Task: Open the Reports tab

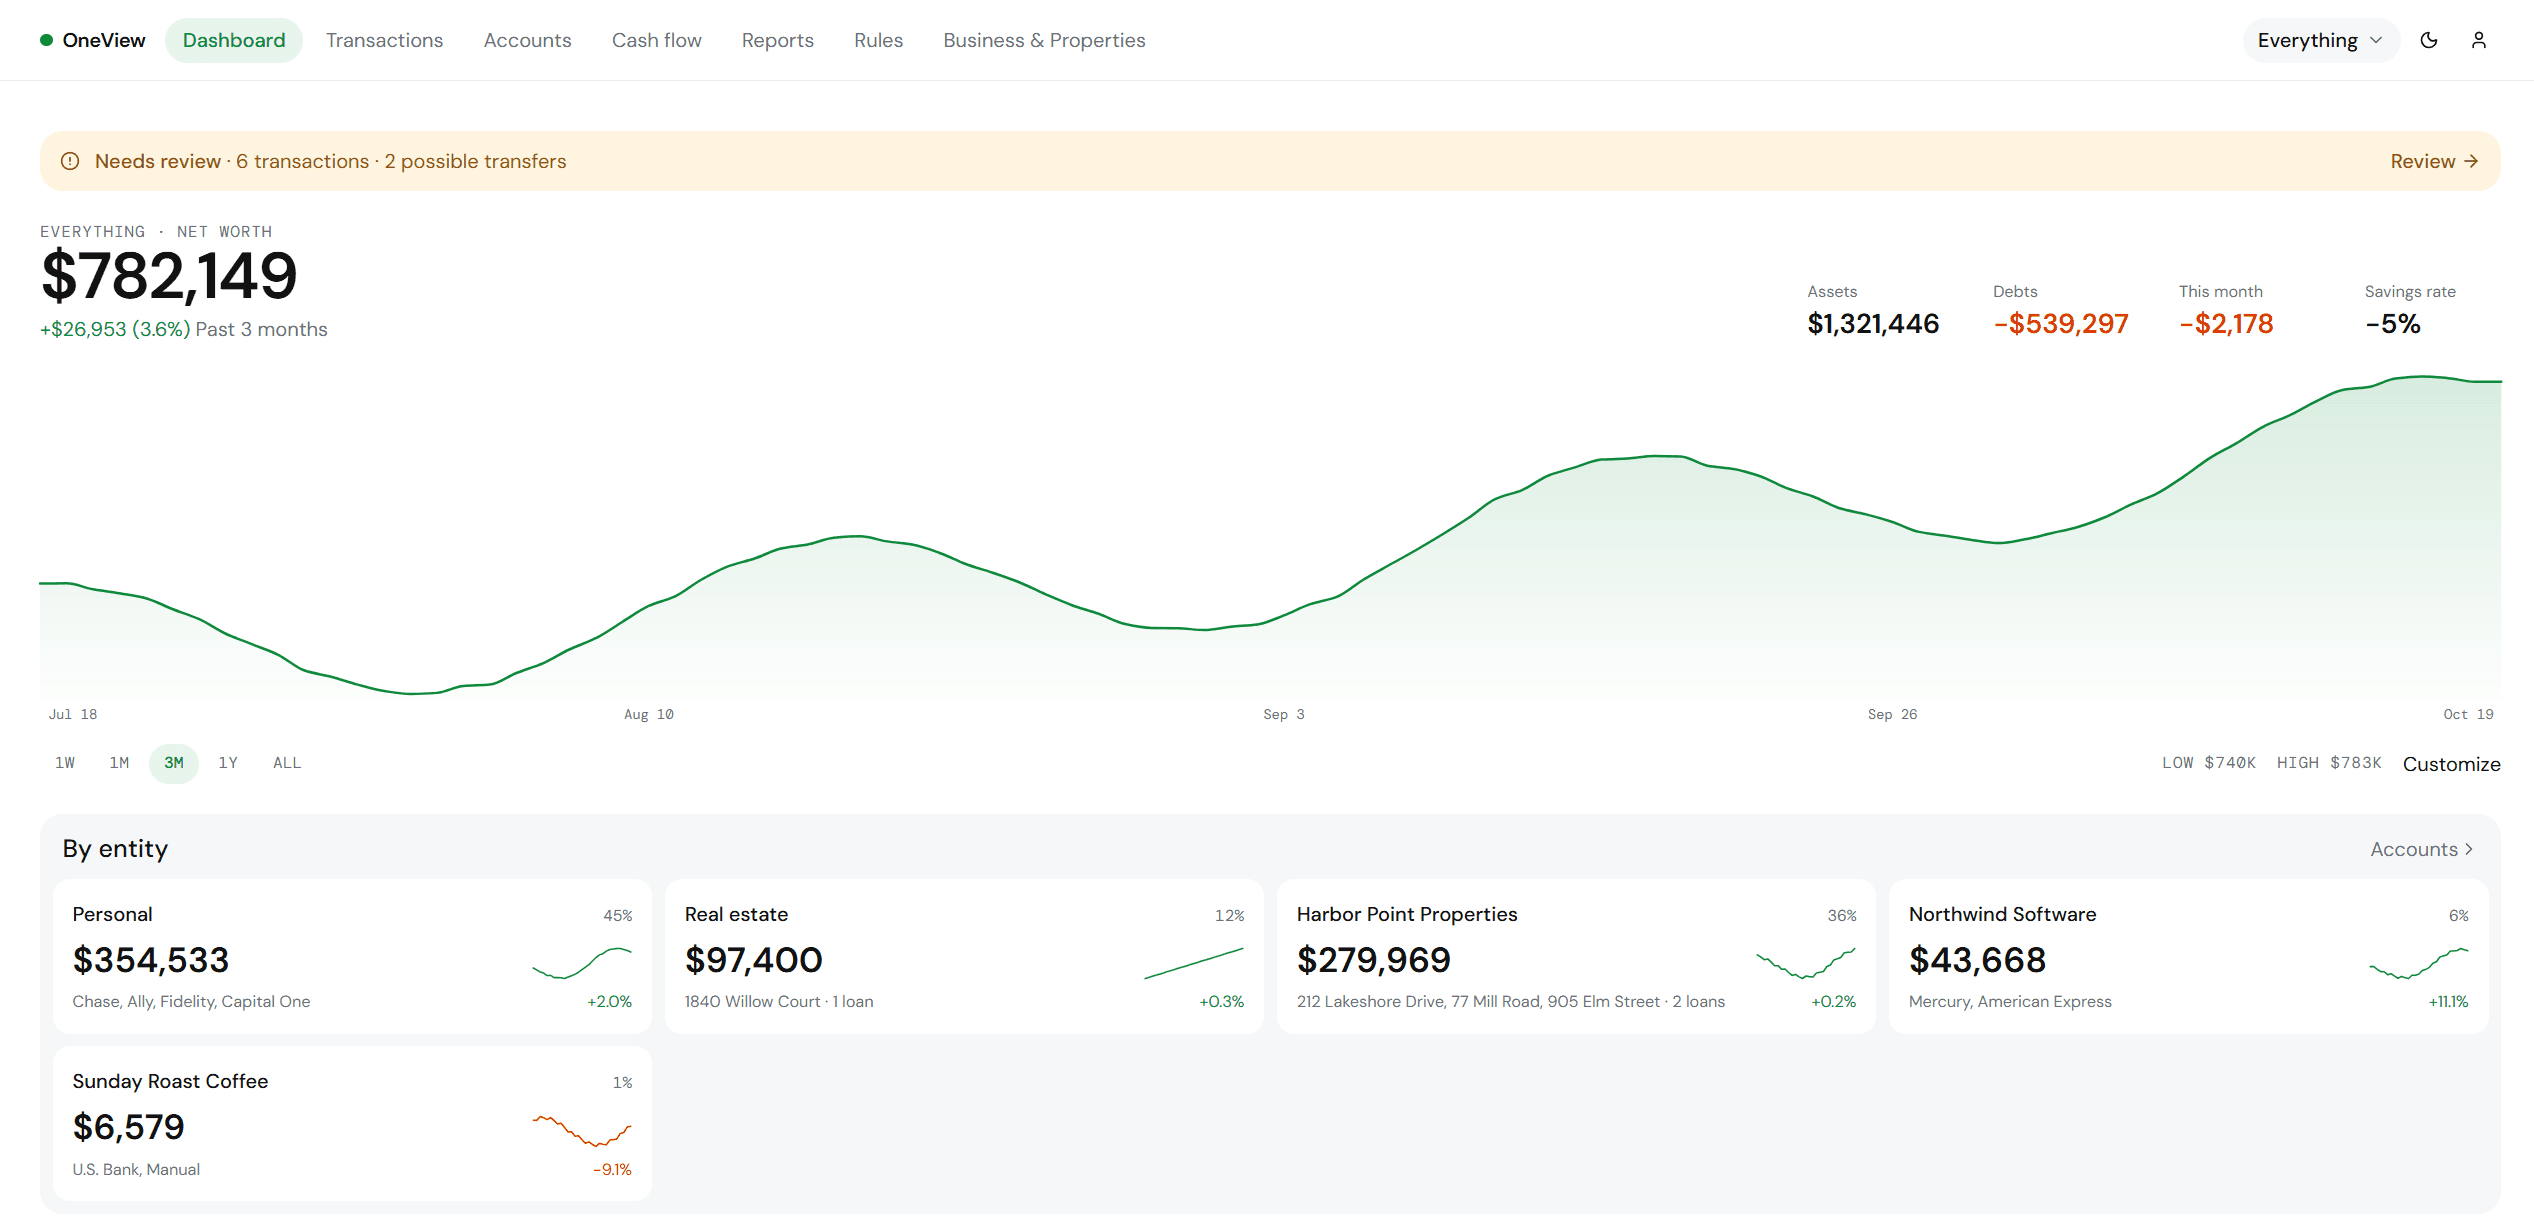Action: [x=777, y=40]
